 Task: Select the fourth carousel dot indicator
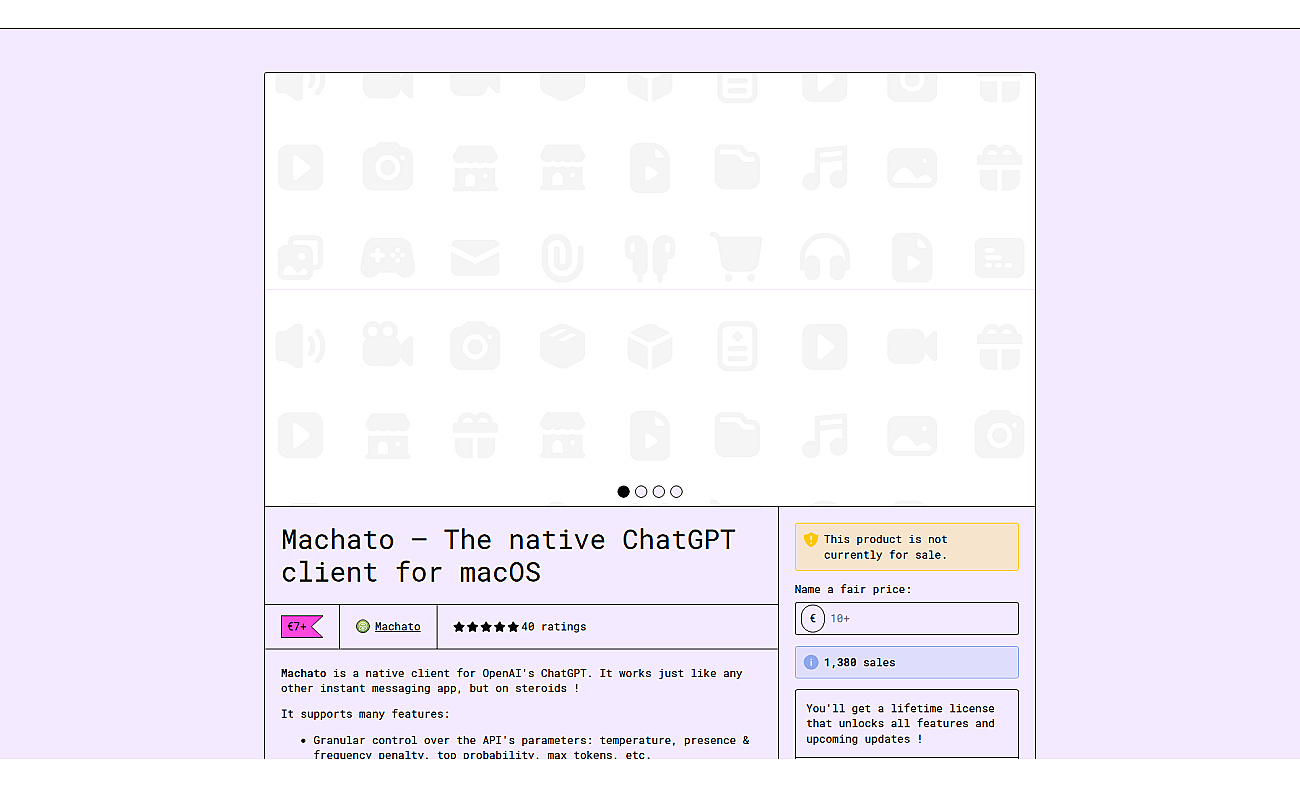(x=676, y=491)
